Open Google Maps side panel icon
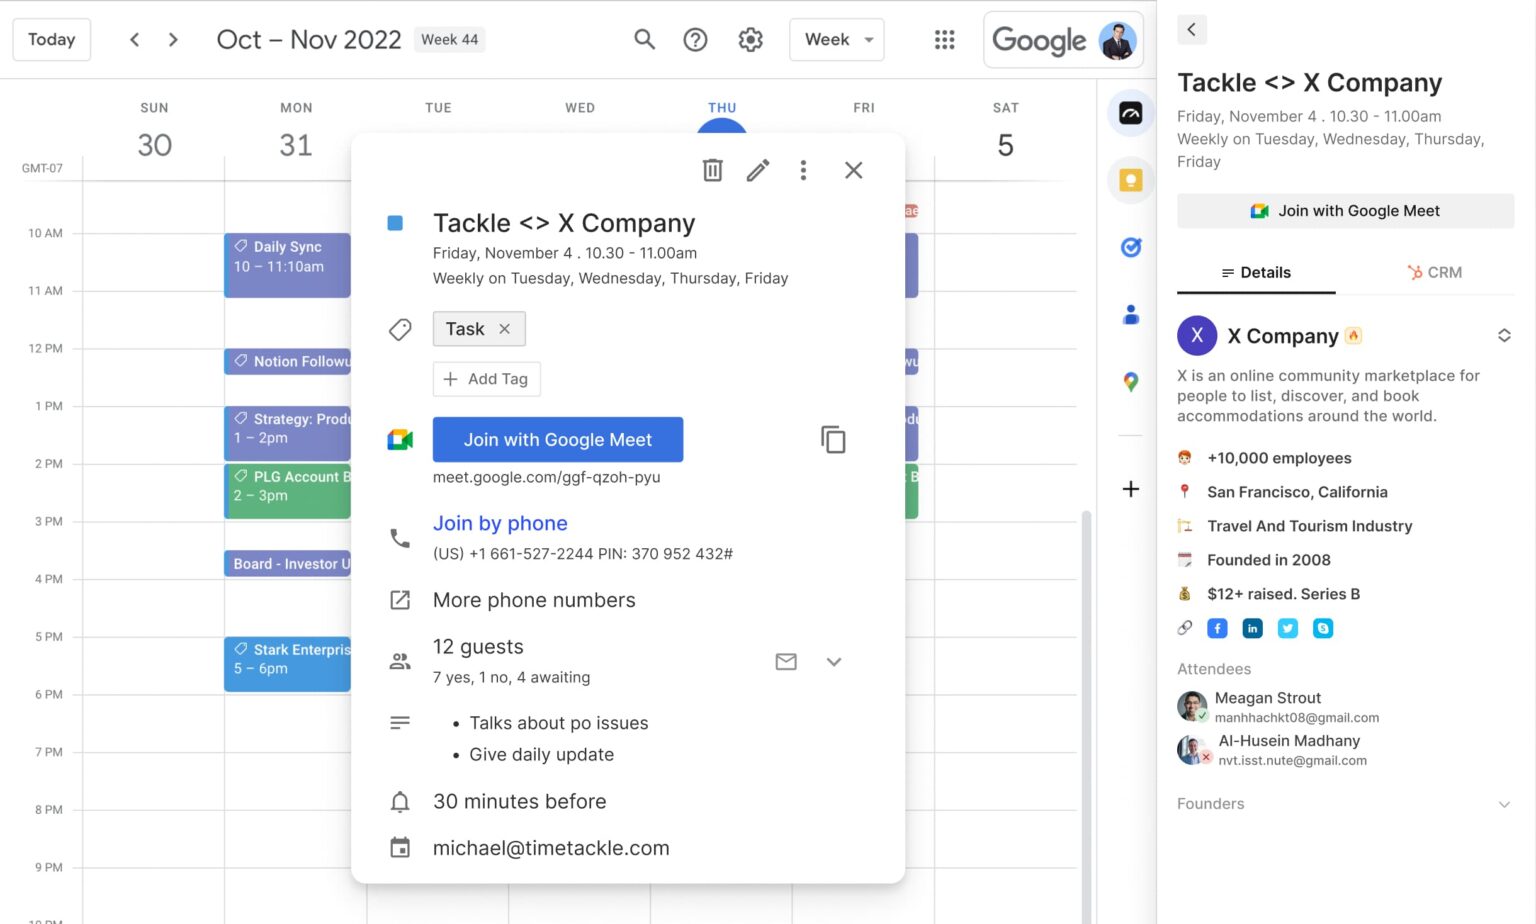 click(1131, 381)
